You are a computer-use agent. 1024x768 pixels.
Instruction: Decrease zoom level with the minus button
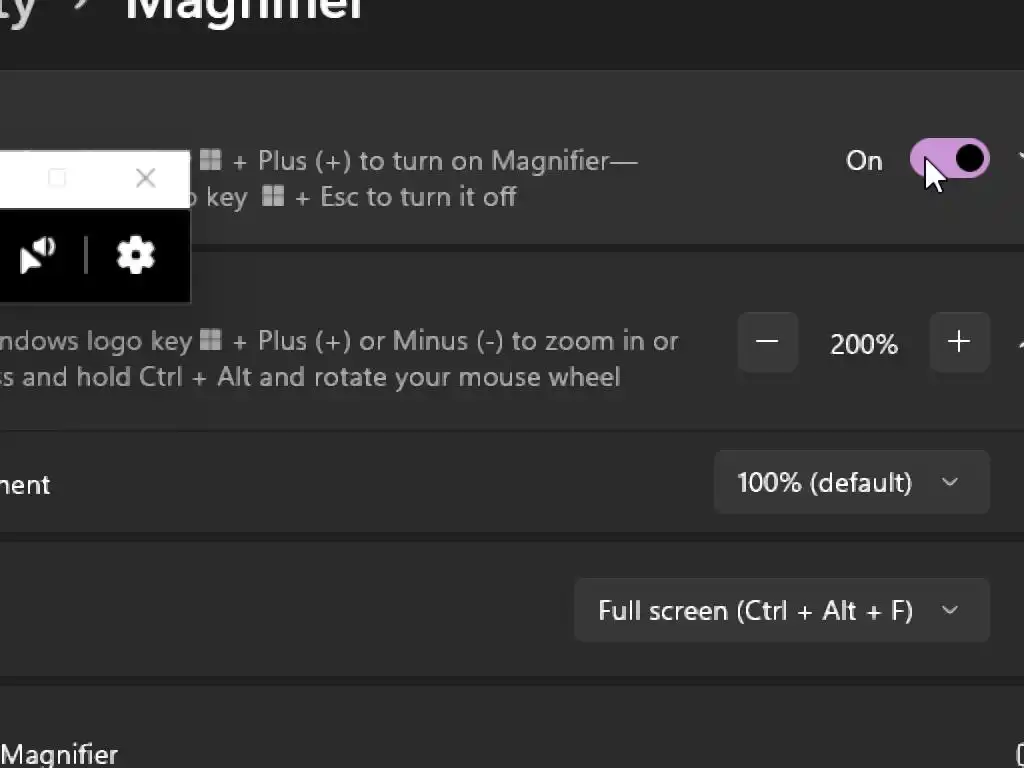tap(767, 342)
